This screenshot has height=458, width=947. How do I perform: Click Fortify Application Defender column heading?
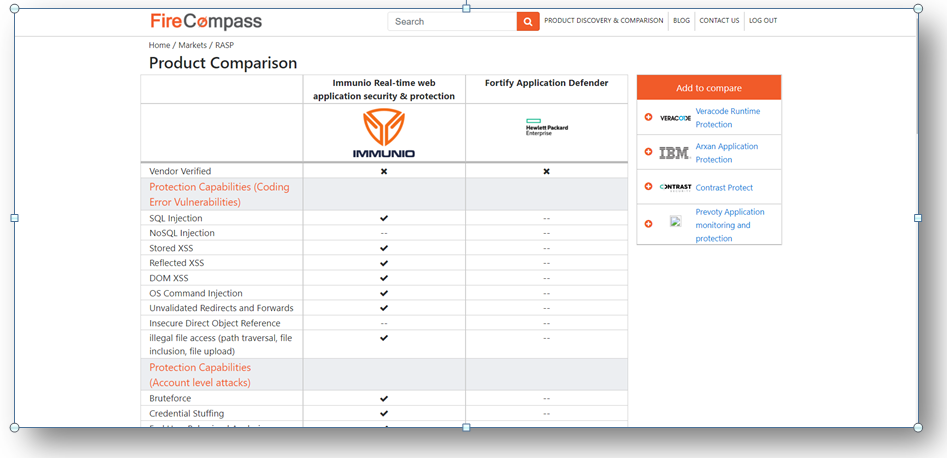point(547,83)
